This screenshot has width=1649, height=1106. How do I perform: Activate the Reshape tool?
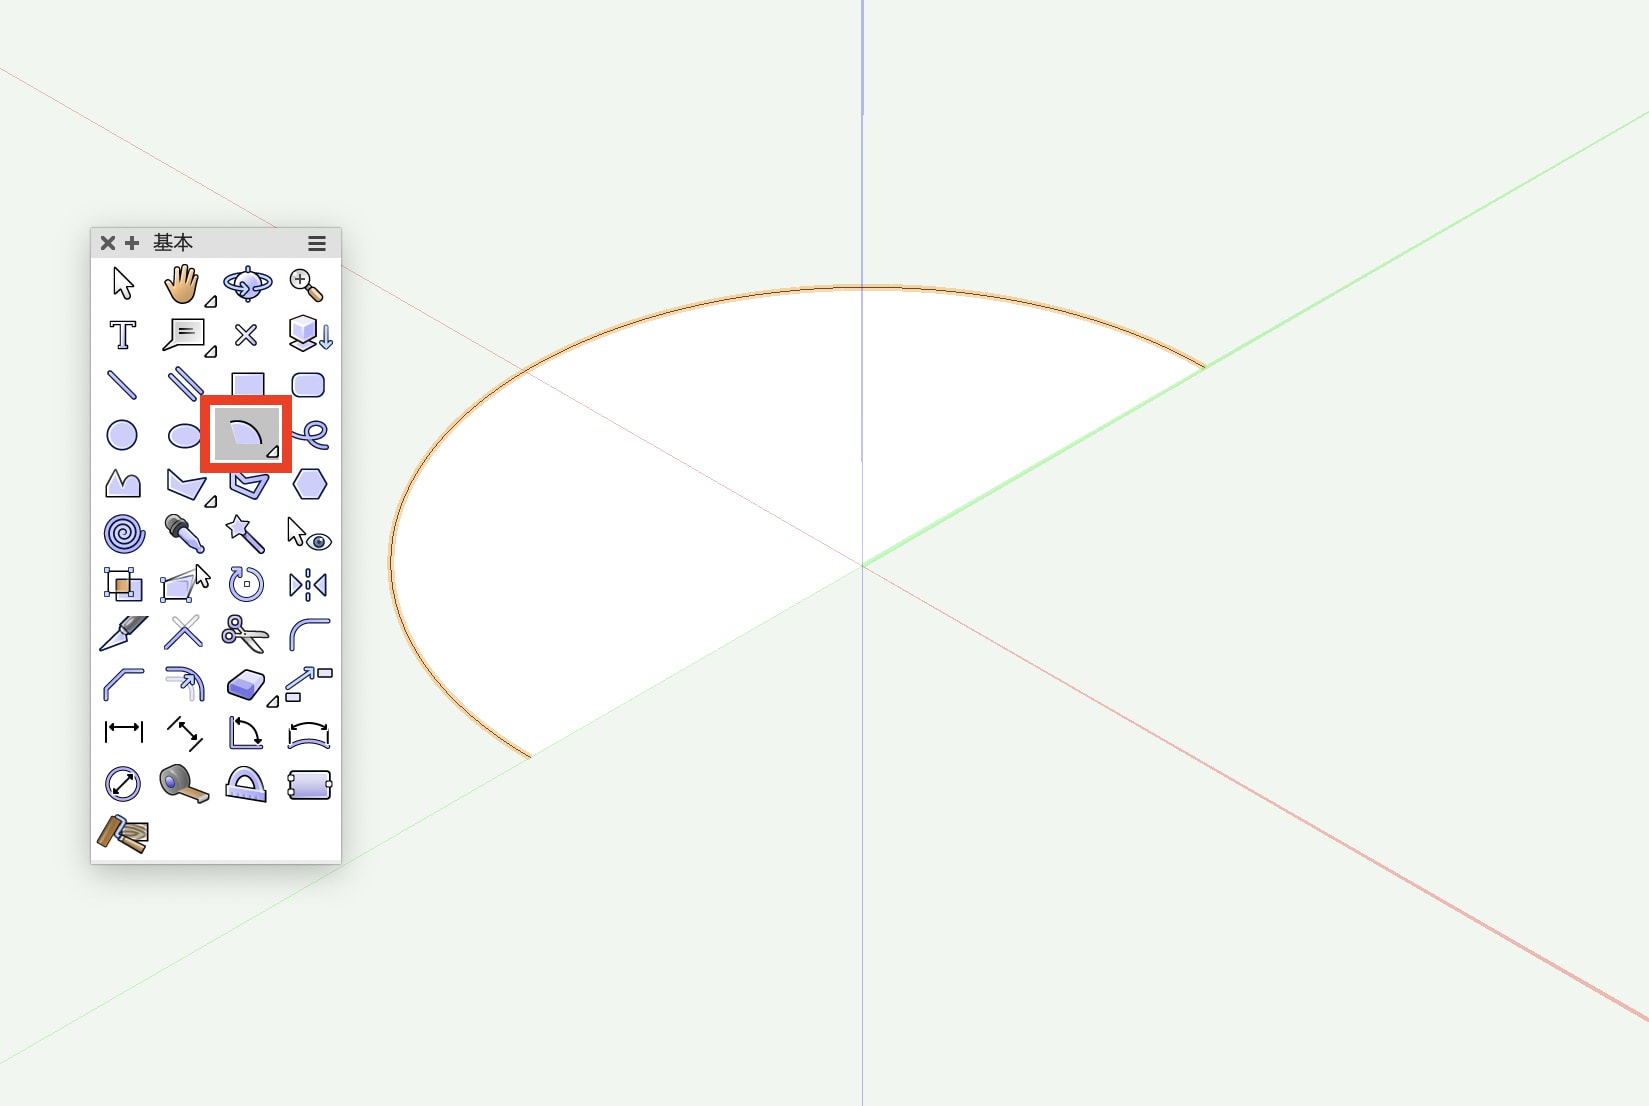(185, 584)
